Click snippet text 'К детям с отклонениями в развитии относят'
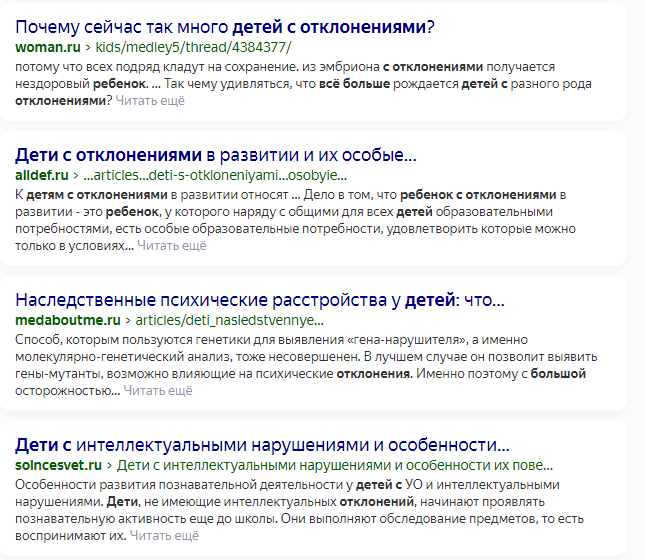This screenshot has width=646, height=560. point(152,195)
